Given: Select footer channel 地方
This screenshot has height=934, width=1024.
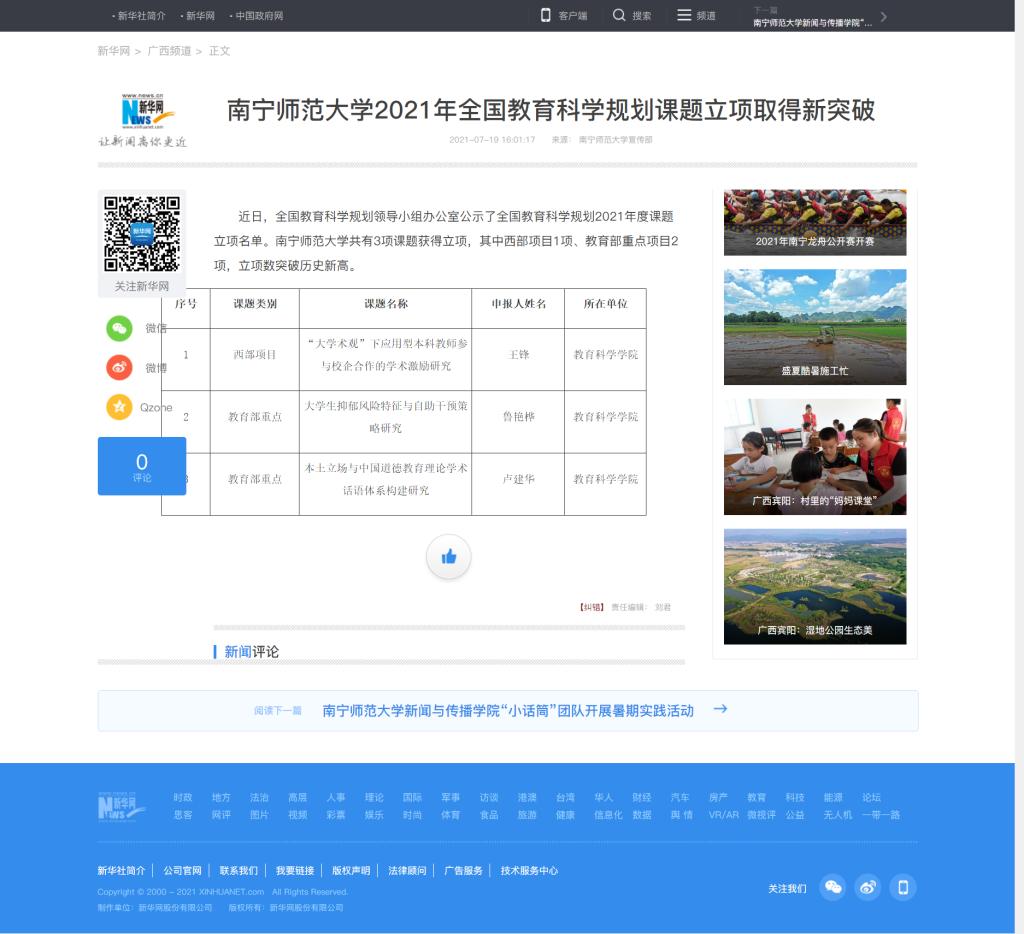Looking at the screenshot, I should (221, 797).
